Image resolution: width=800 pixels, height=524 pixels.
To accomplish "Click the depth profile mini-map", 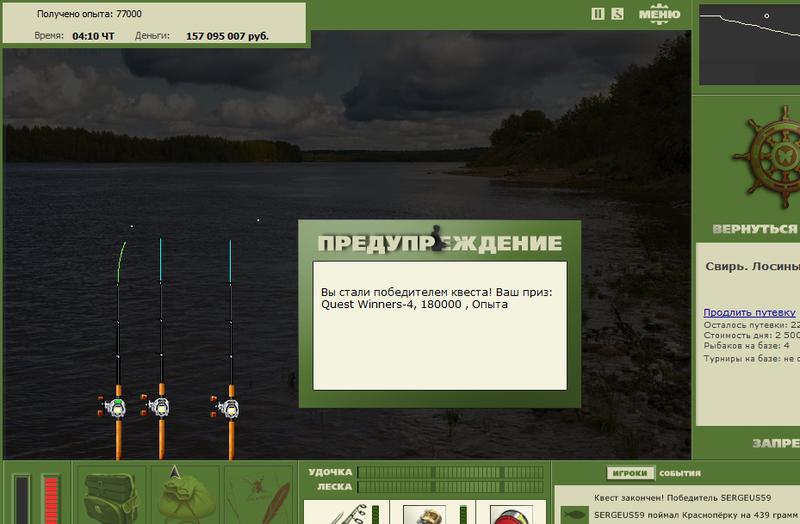I will point(749,45).
